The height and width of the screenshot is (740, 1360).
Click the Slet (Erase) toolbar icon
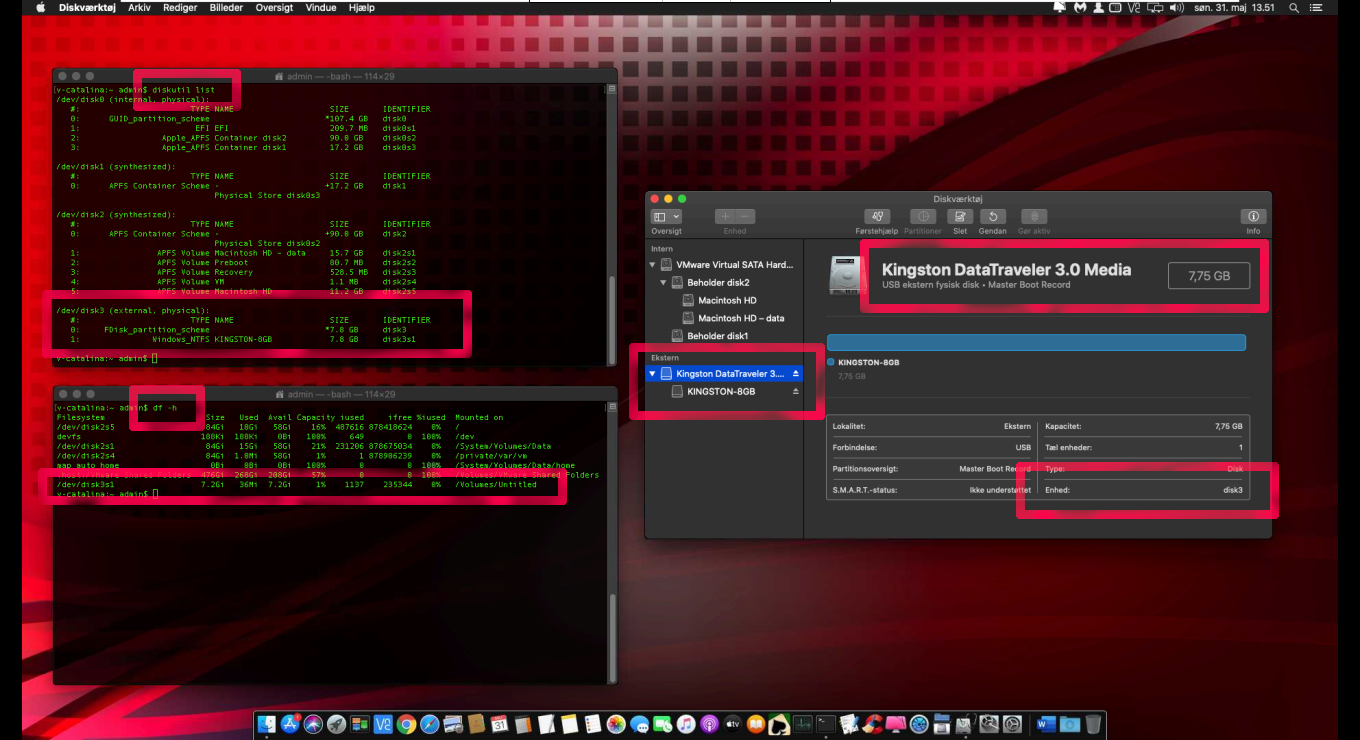[959, 217]
